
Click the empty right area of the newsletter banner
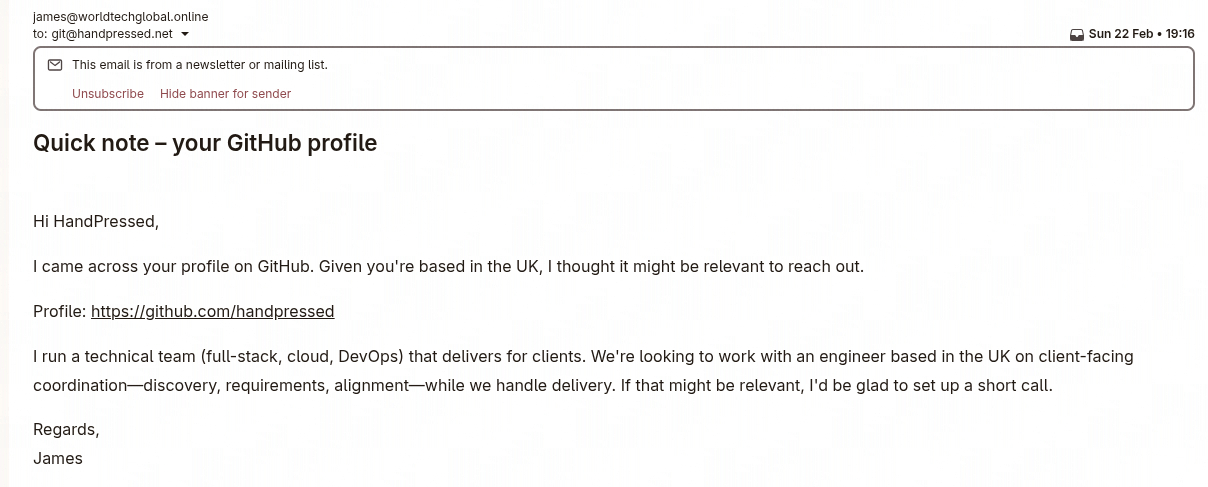point(800,78)
